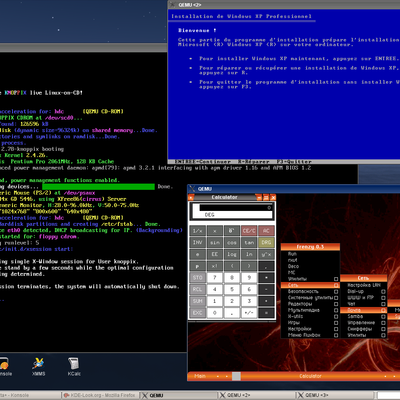This screenshot has height=400, width=400.
Task: Click the STO memory key on the Calculator
Action: point(198,277)
